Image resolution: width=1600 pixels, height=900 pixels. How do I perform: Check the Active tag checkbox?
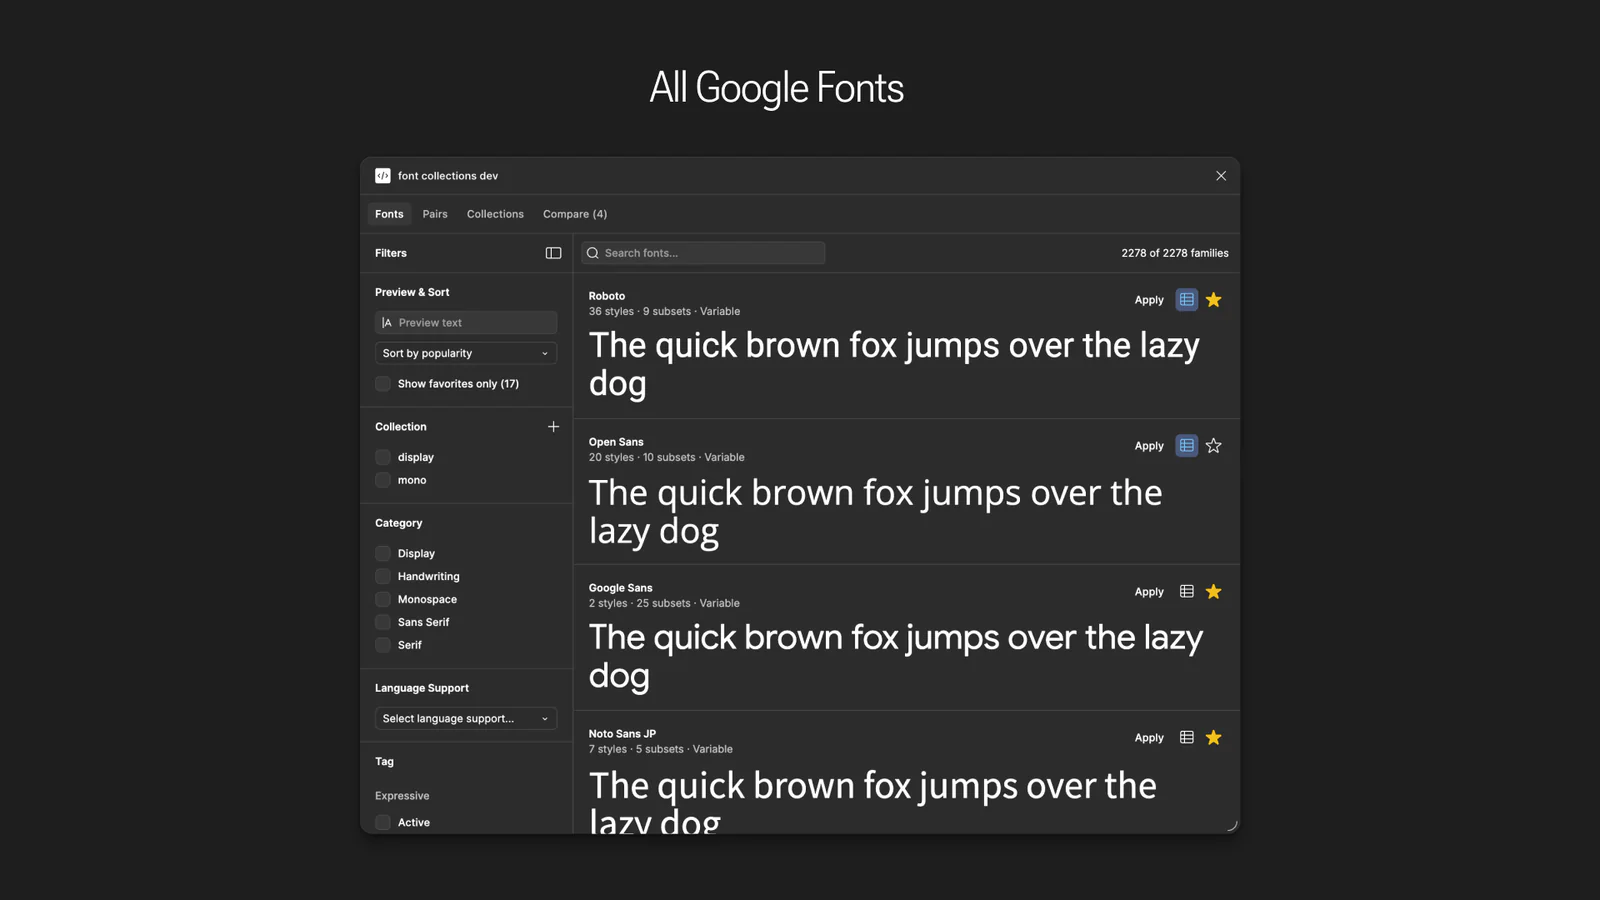[383, 822]
